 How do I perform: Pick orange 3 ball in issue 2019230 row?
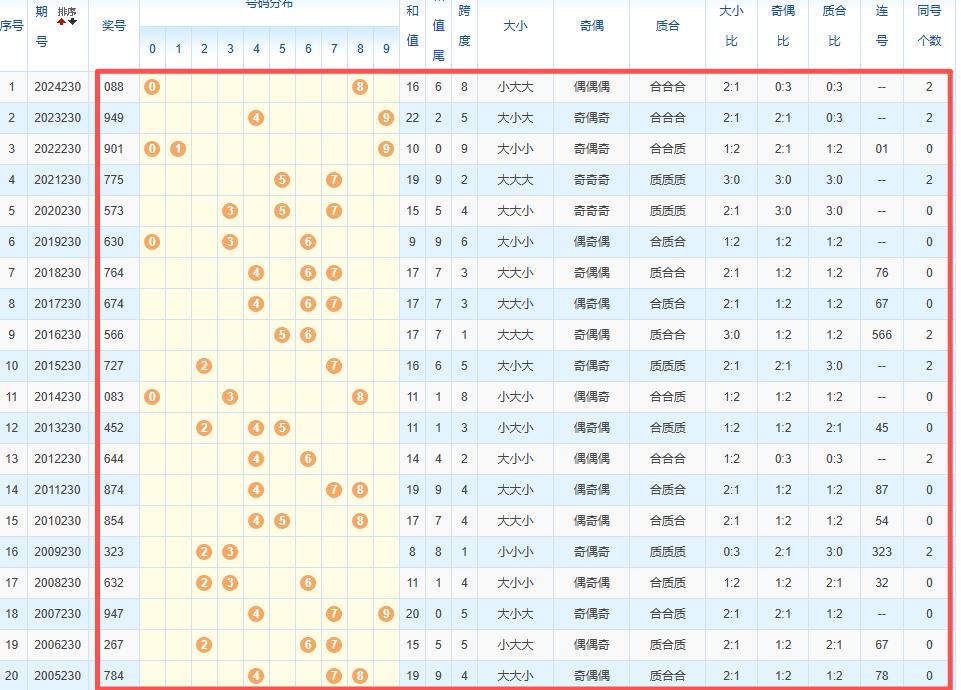[230, 242]
